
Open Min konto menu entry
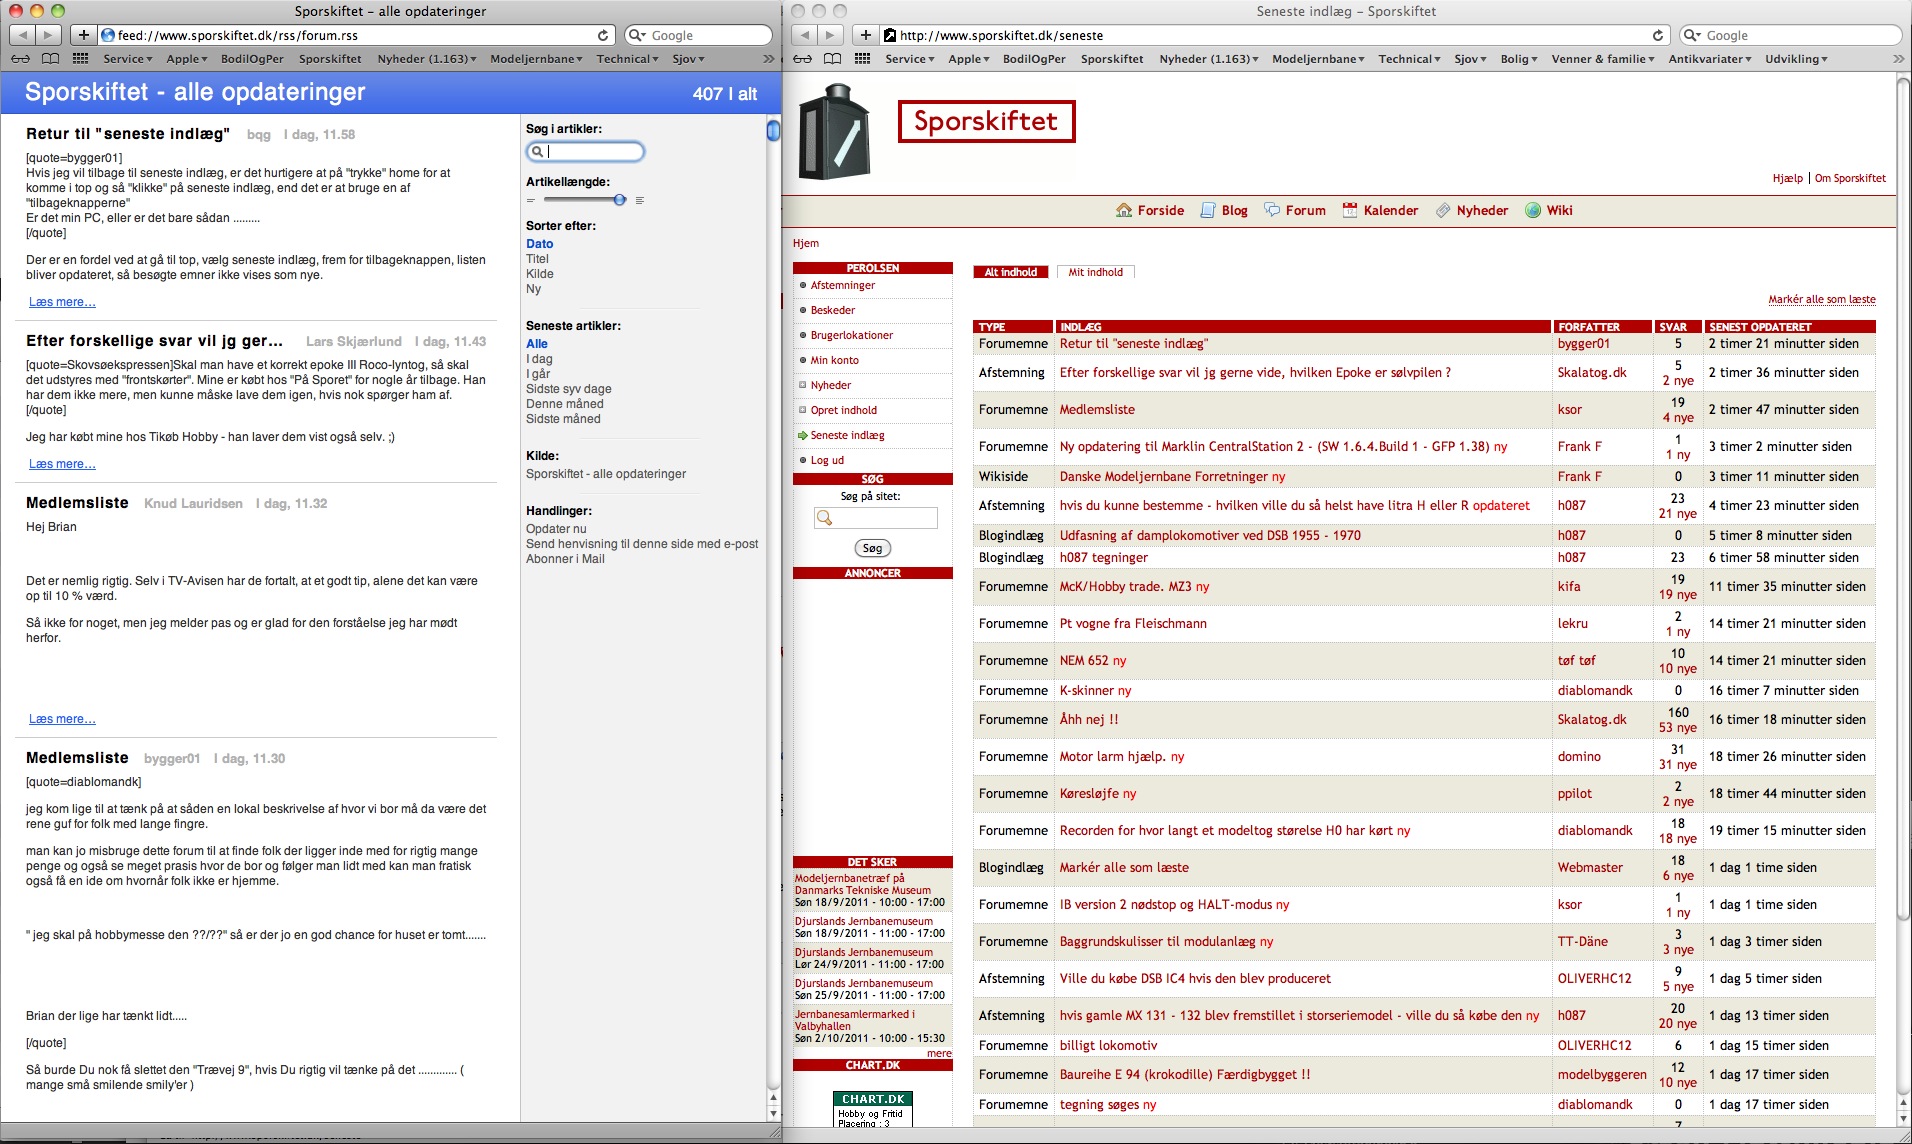click(835, 360)
